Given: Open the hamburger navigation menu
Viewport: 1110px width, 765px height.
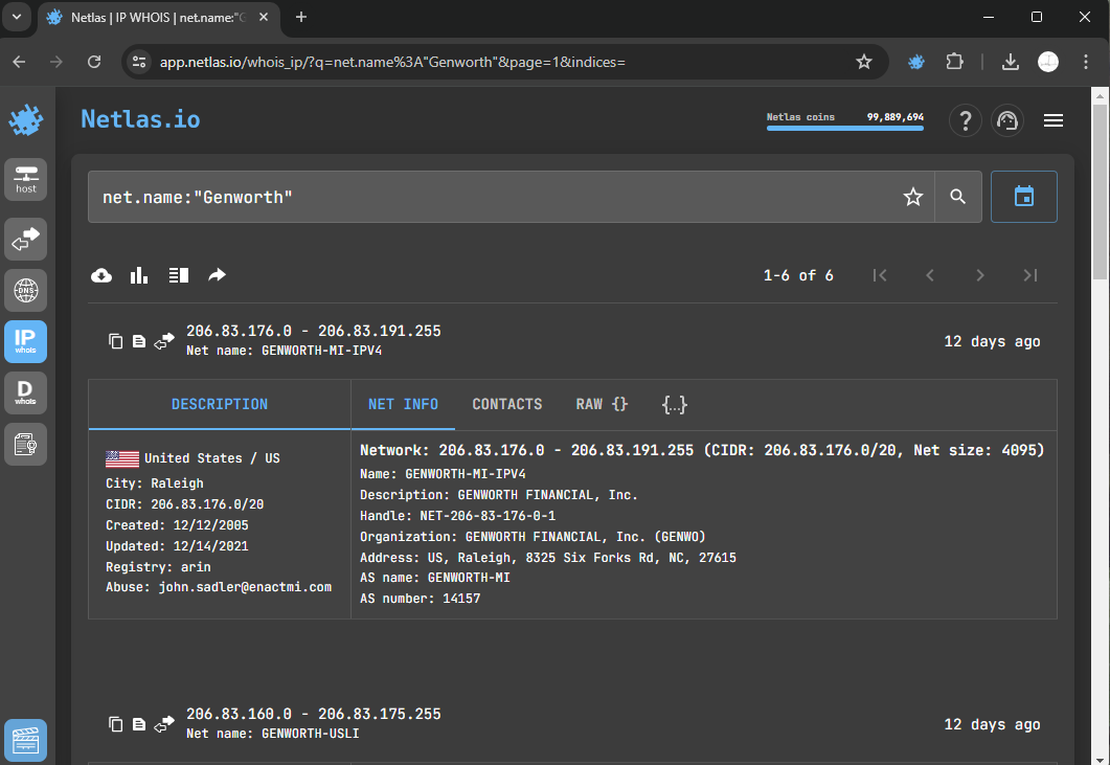Looking at the screenshot, I should pyautogui.click(x=1053, y=120).
